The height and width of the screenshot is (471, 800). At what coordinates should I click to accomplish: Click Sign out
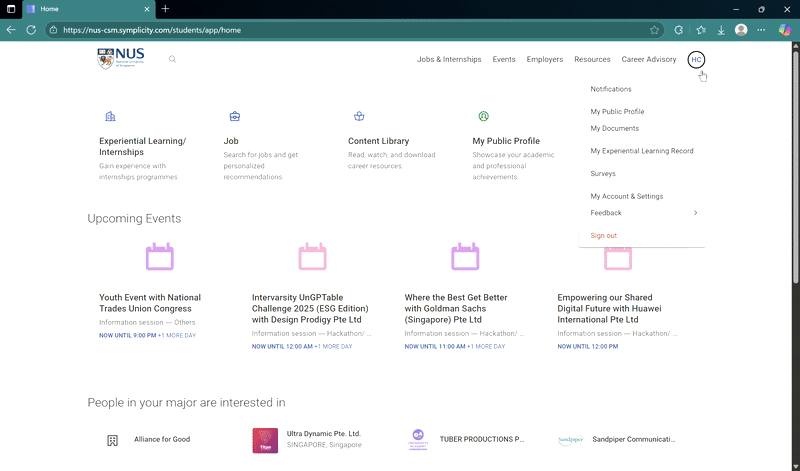point(604,235)
